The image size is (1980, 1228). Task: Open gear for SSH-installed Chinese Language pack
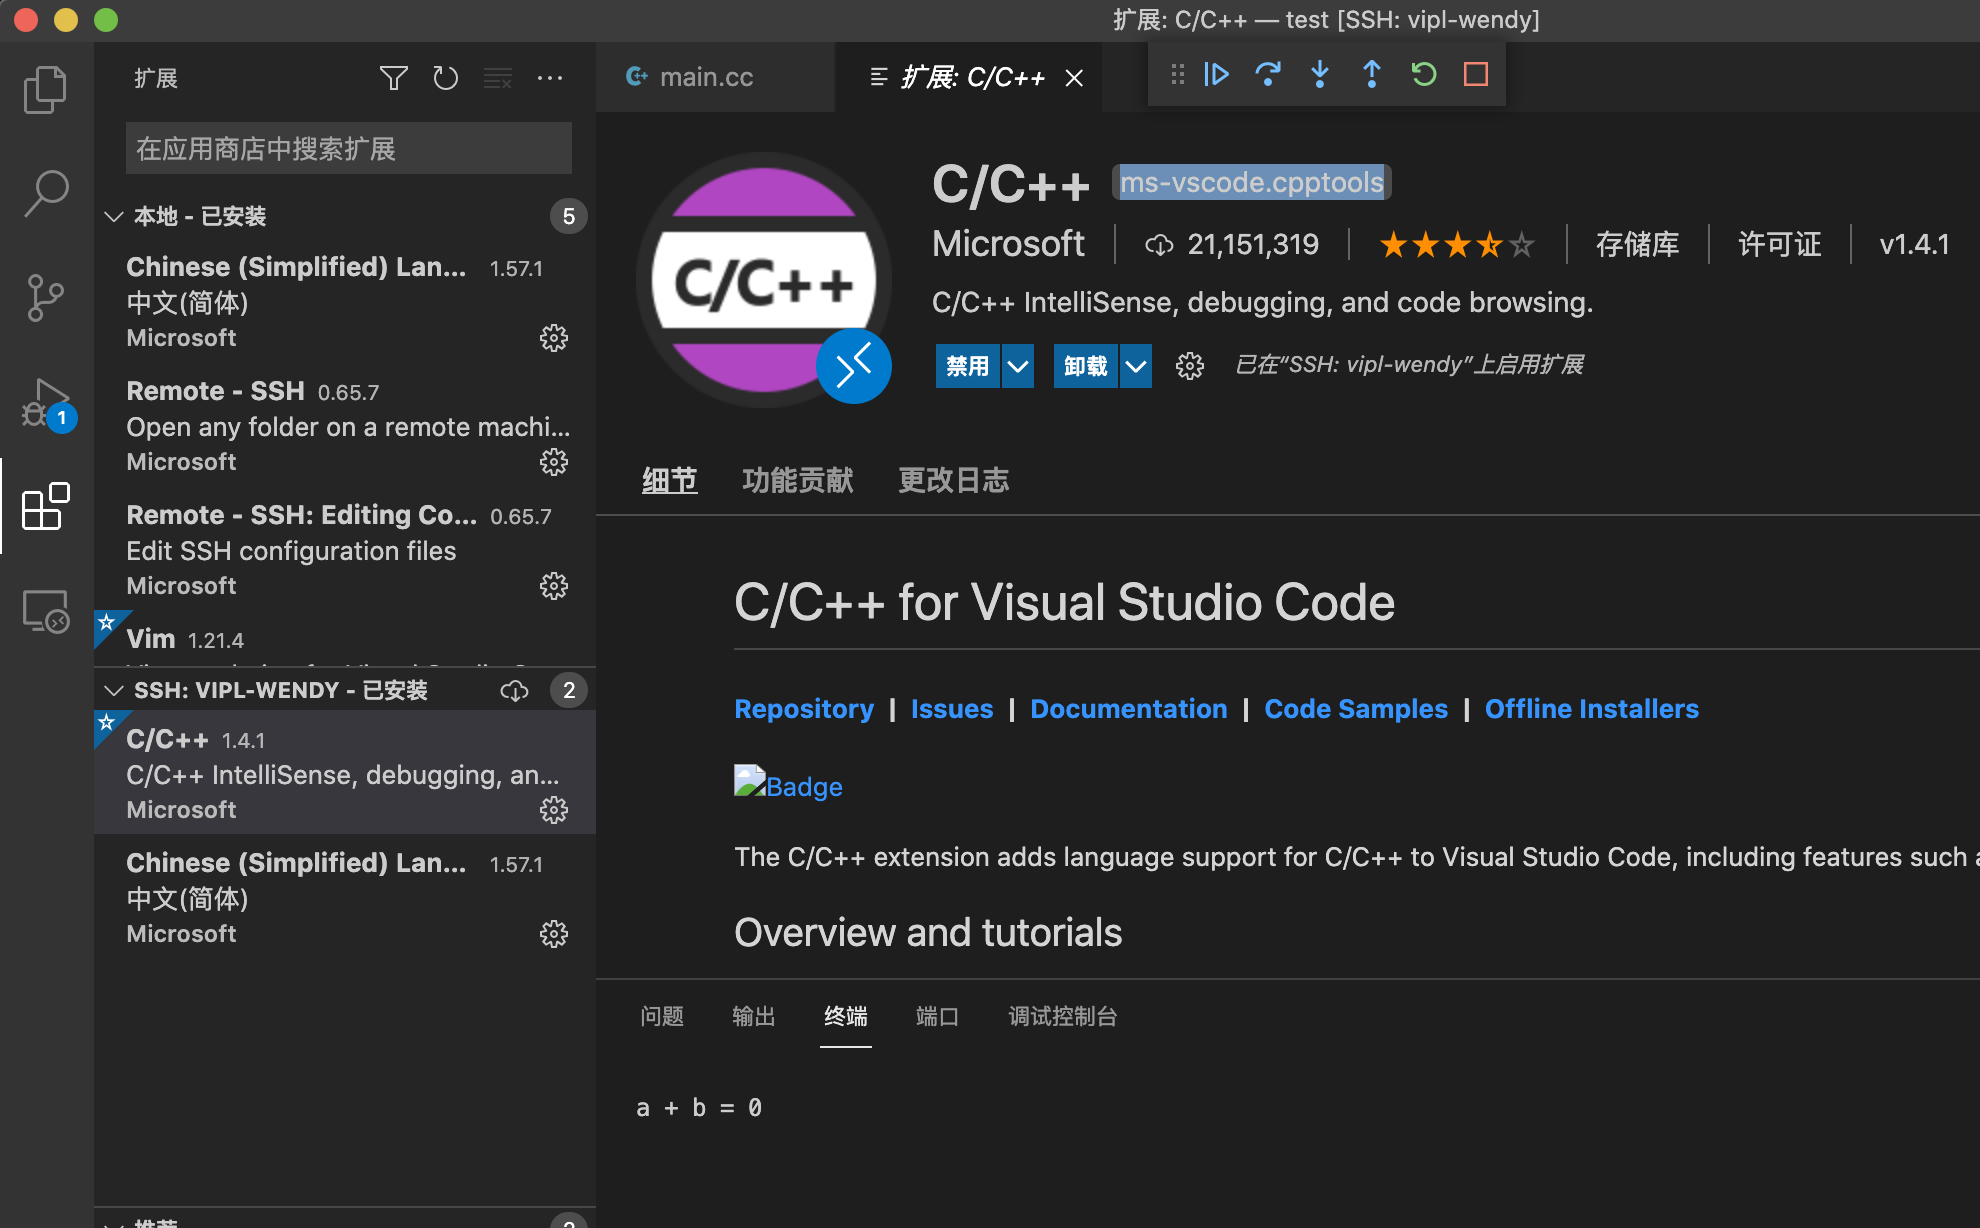[554, 934]
